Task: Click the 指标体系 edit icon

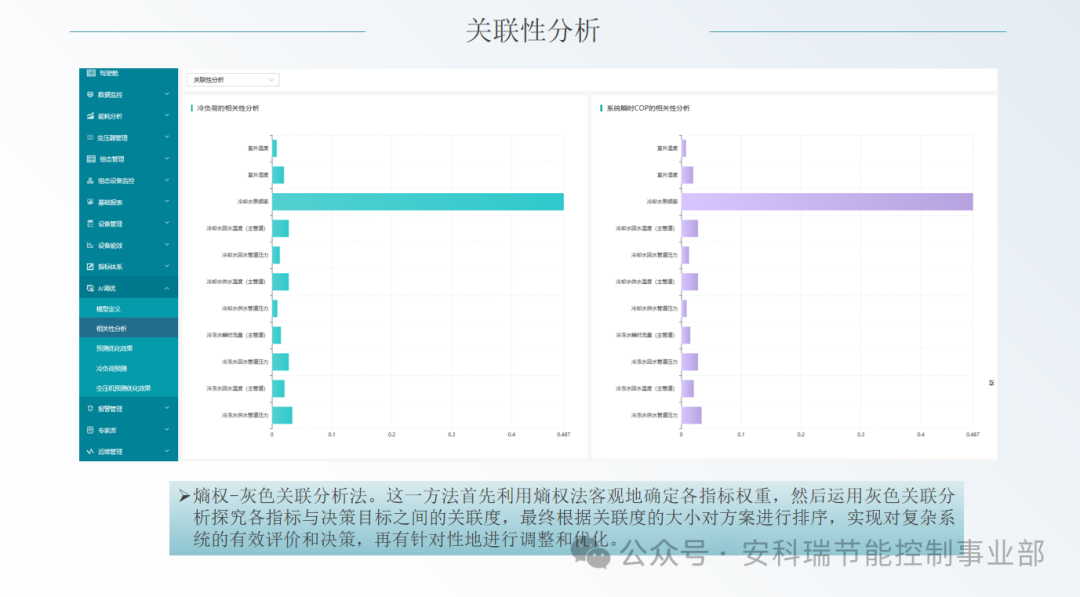Action: click(90, 266)
